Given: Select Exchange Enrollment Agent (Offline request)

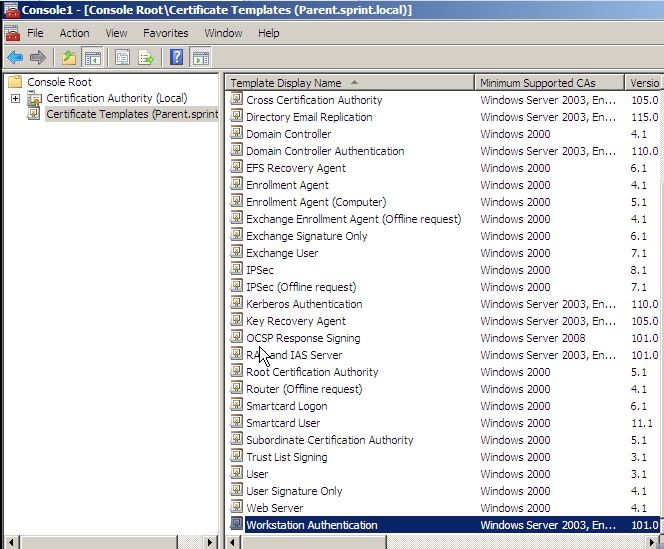Looking at the screenshot, I should coord(354,219).
